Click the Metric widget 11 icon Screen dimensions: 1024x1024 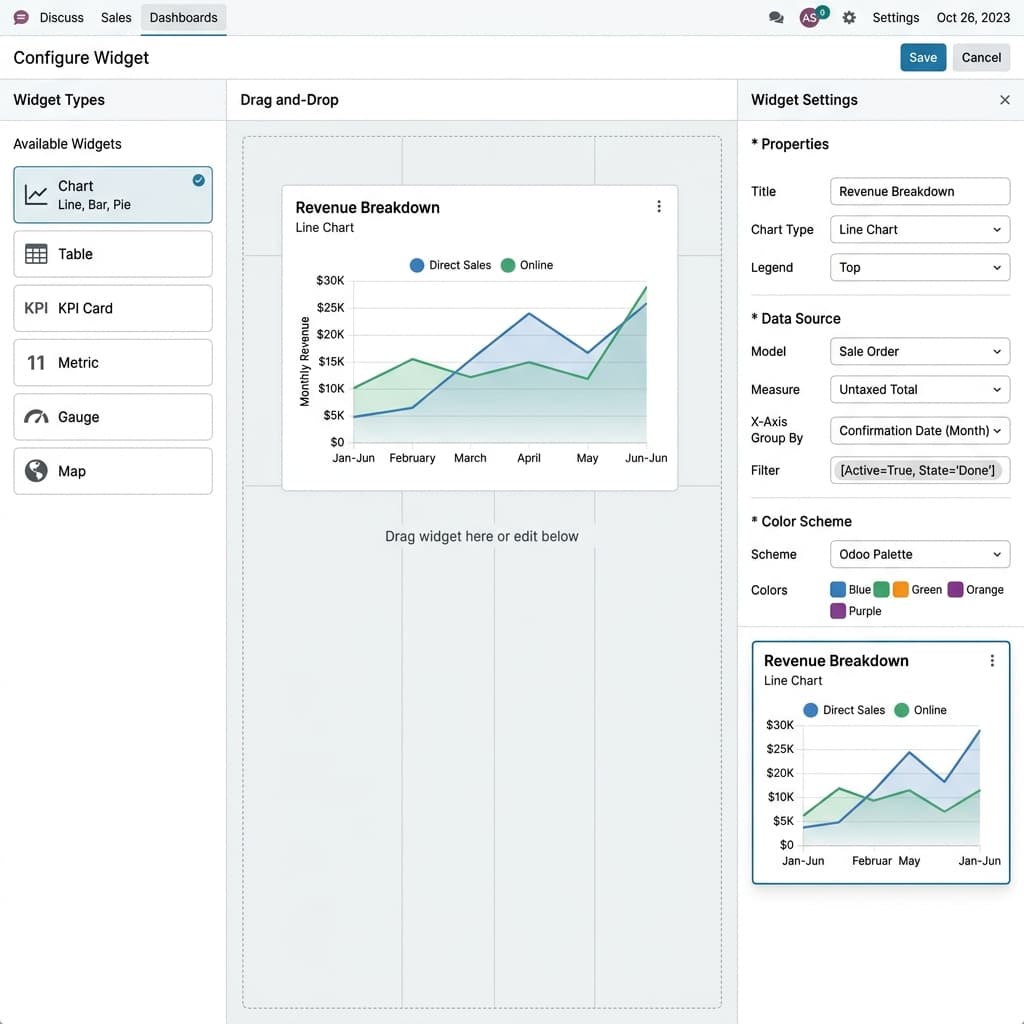click(x=36, y=362)
